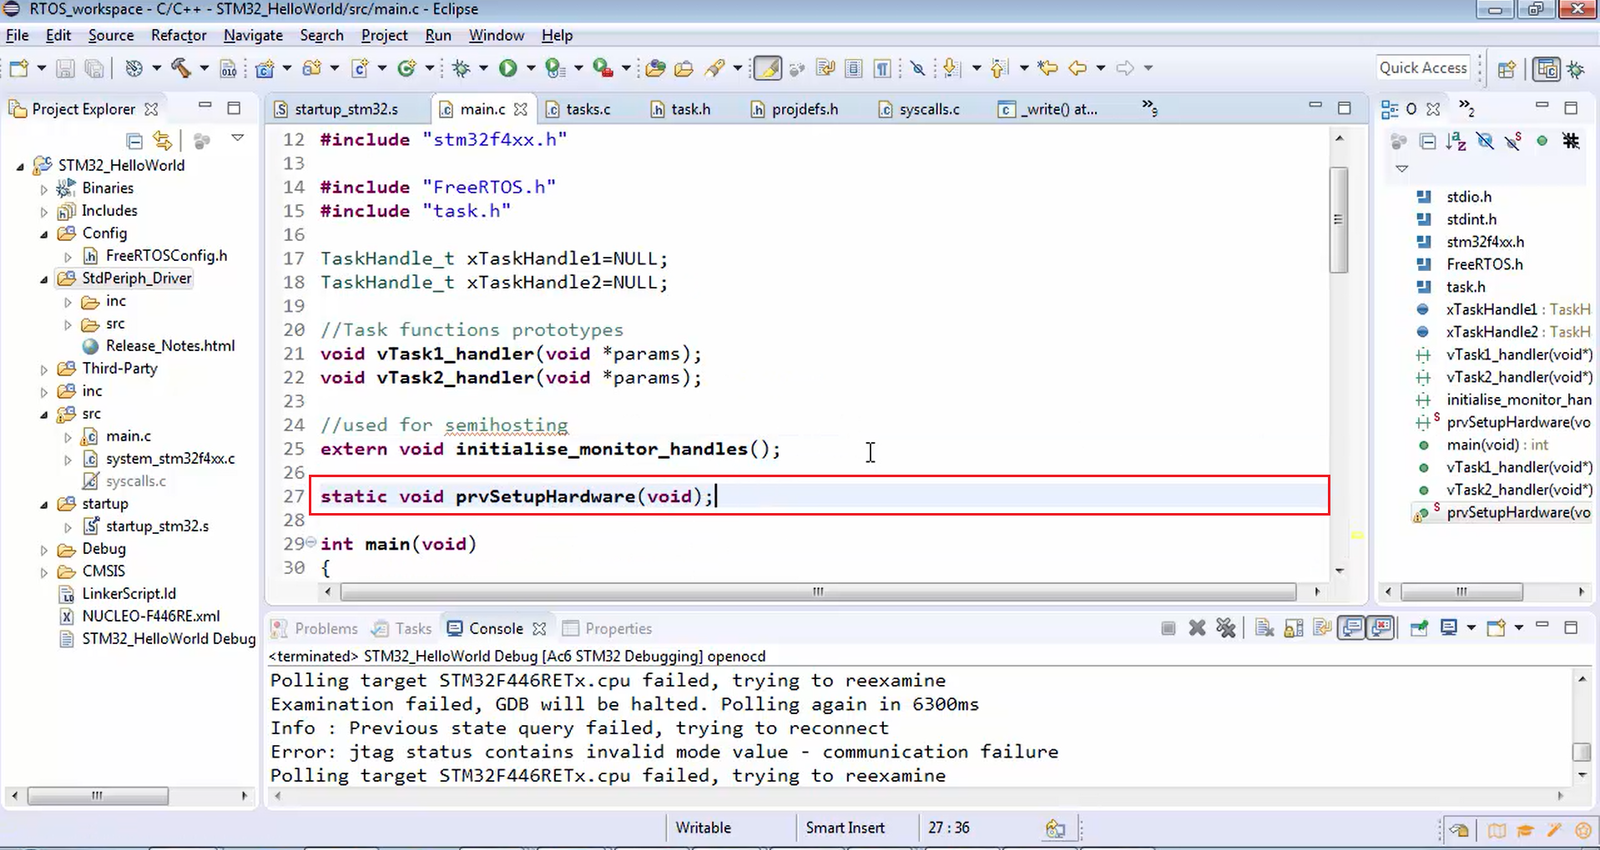The image size is (1600, 850).
Task: Collapse the StdPeriph_Driver folder node
Action: 44,279
